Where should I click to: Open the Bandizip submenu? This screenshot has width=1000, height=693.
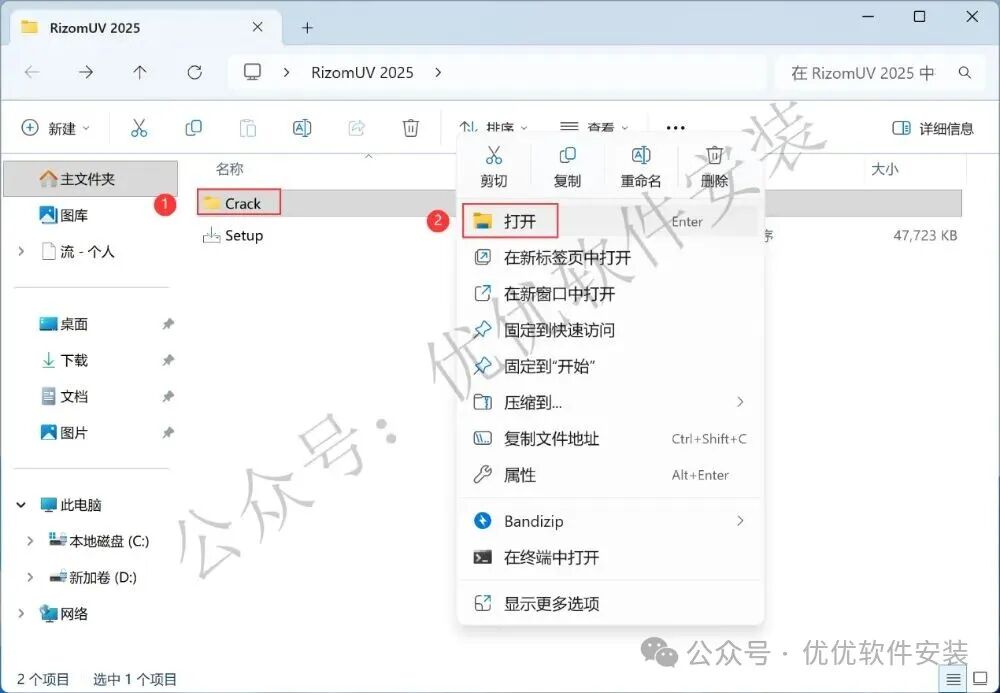click(610, 521)
